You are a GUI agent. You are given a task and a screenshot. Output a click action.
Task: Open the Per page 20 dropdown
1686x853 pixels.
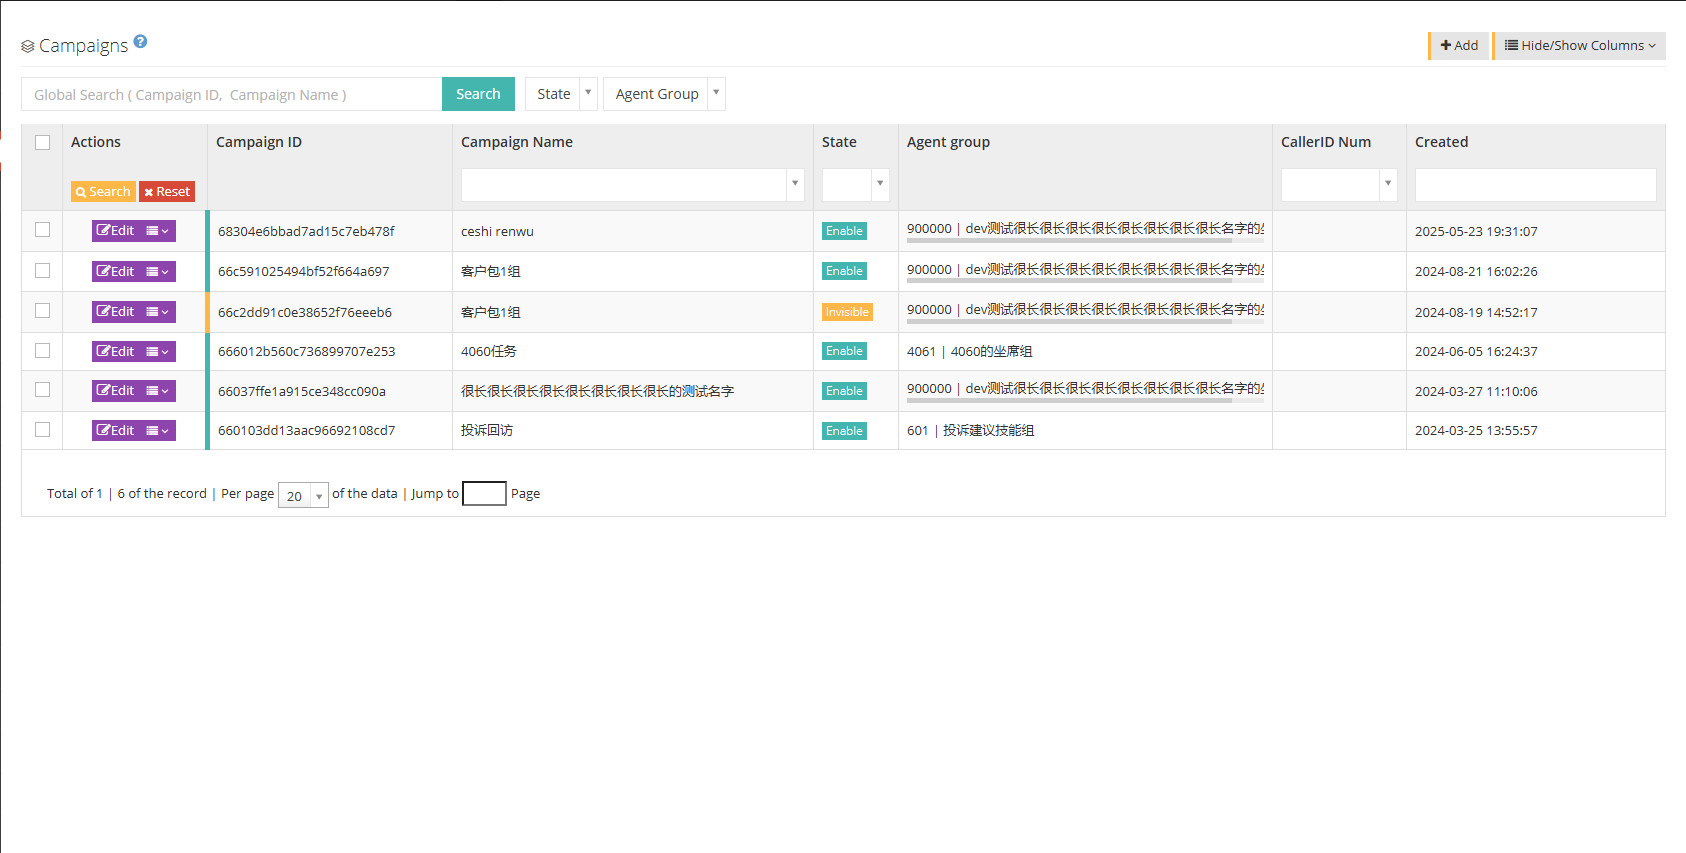[303, 495]
